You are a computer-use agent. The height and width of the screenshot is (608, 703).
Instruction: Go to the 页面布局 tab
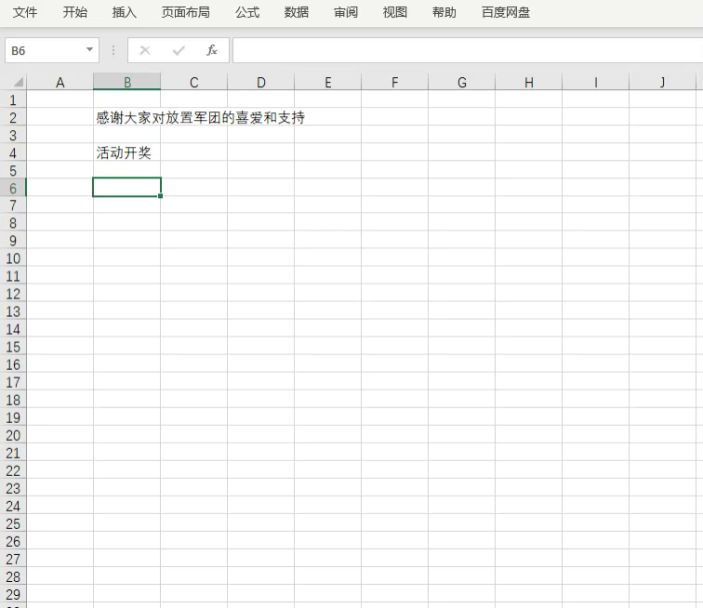pyautogui.click(x=186, y=13)
